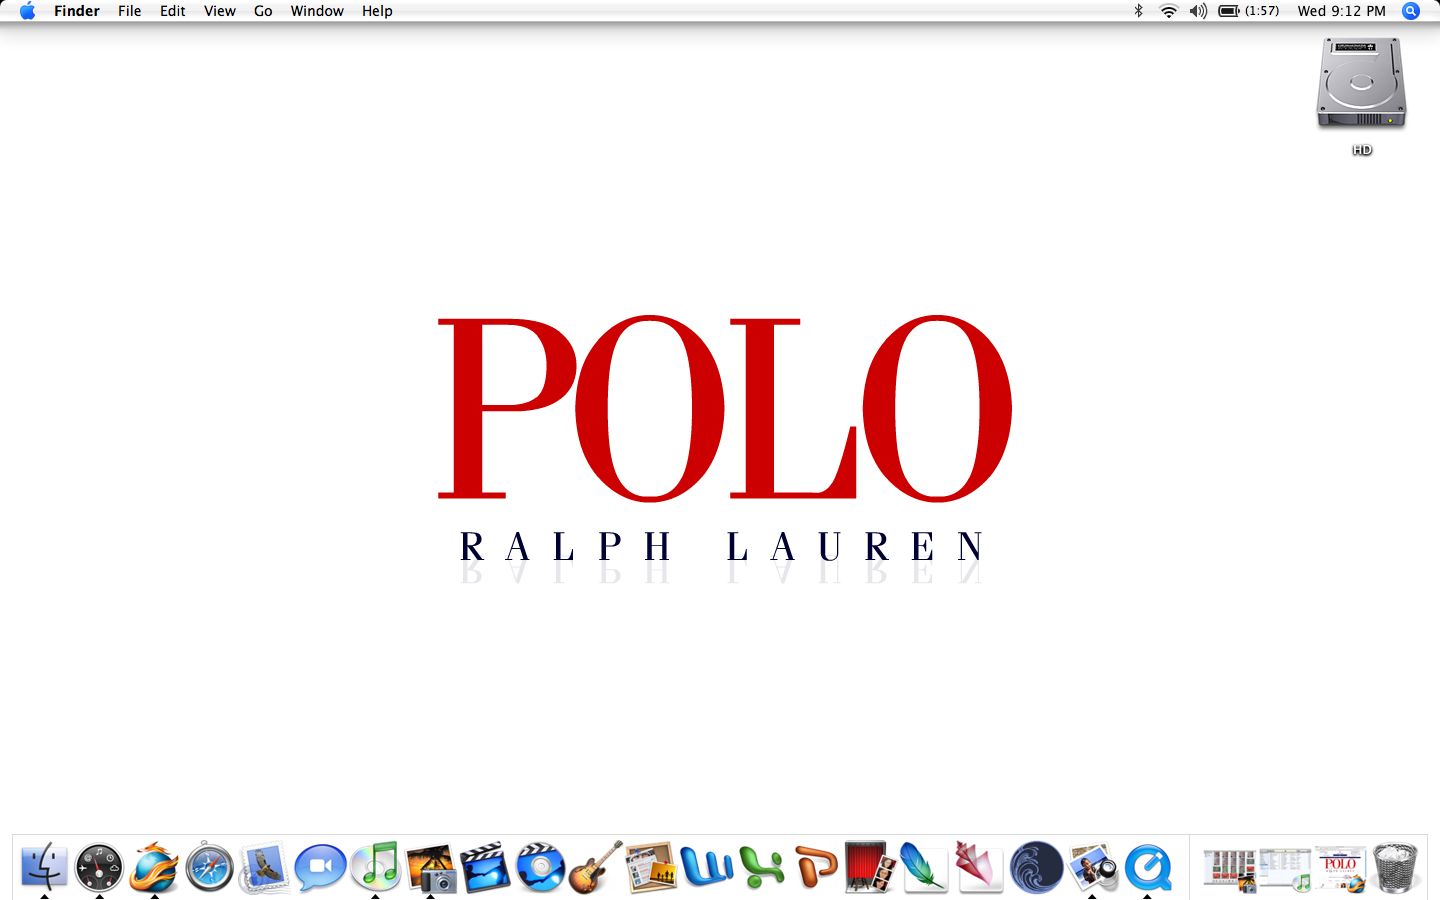This screenshot has height=900, width=1440.
Task: Open the Window menu
Action: tap(317, 11)
